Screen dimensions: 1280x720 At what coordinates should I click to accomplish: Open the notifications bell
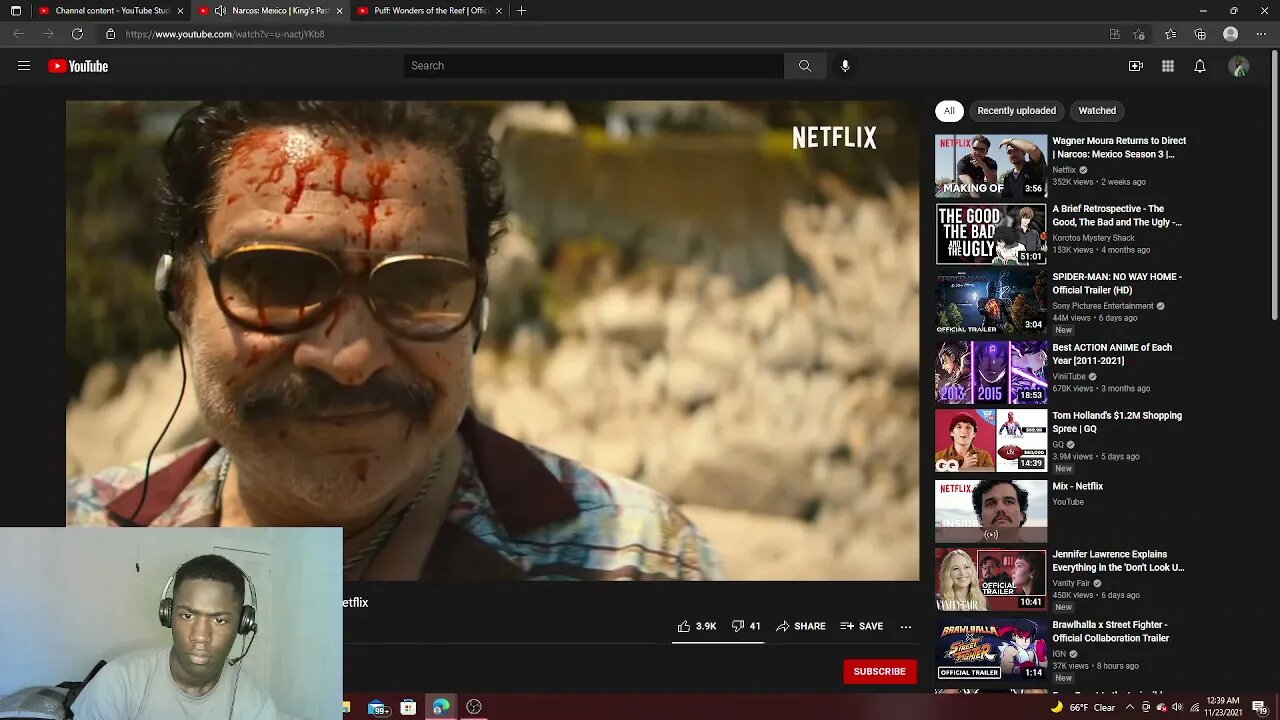coord(1200,66)
